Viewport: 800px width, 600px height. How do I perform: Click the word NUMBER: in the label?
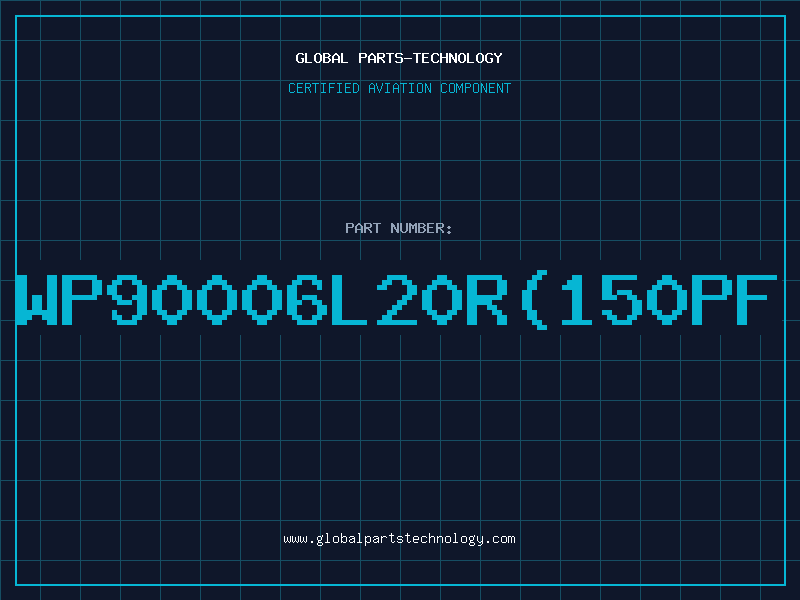point(421,228)
